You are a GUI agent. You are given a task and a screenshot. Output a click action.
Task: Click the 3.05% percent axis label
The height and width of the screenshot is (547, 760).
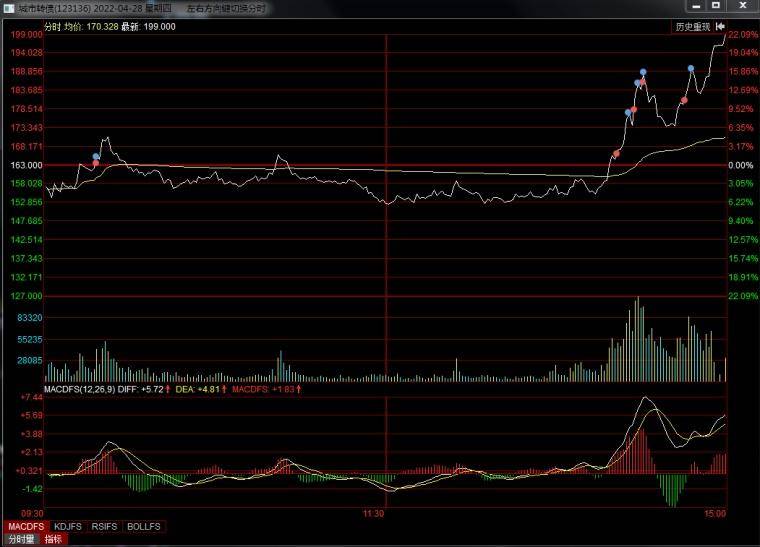(741, 184)
